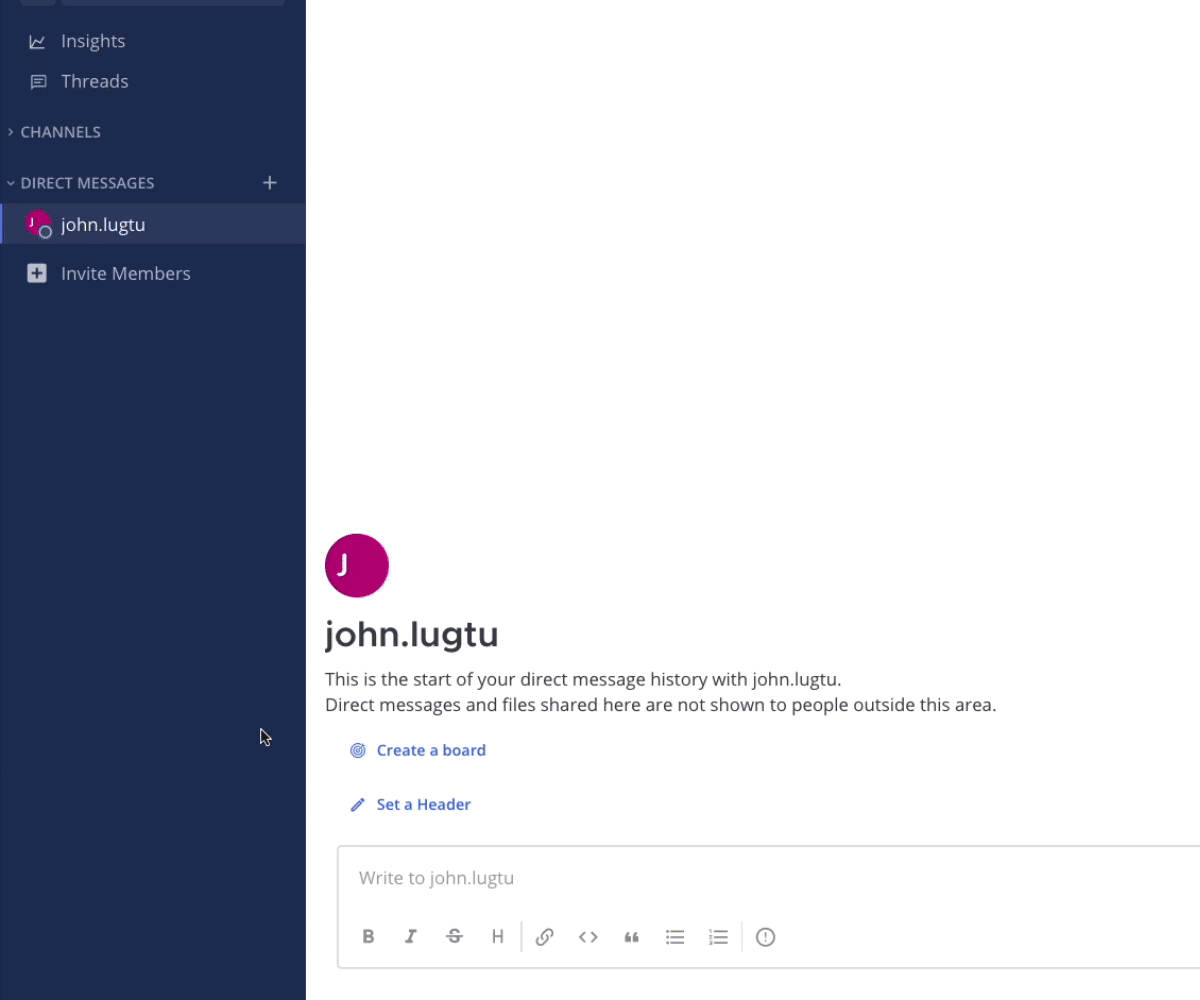Toggle bold formatting in the message toolbar
This screenshot has width=1200, height=1000.
pyautogui.click(x=368, y=936)
